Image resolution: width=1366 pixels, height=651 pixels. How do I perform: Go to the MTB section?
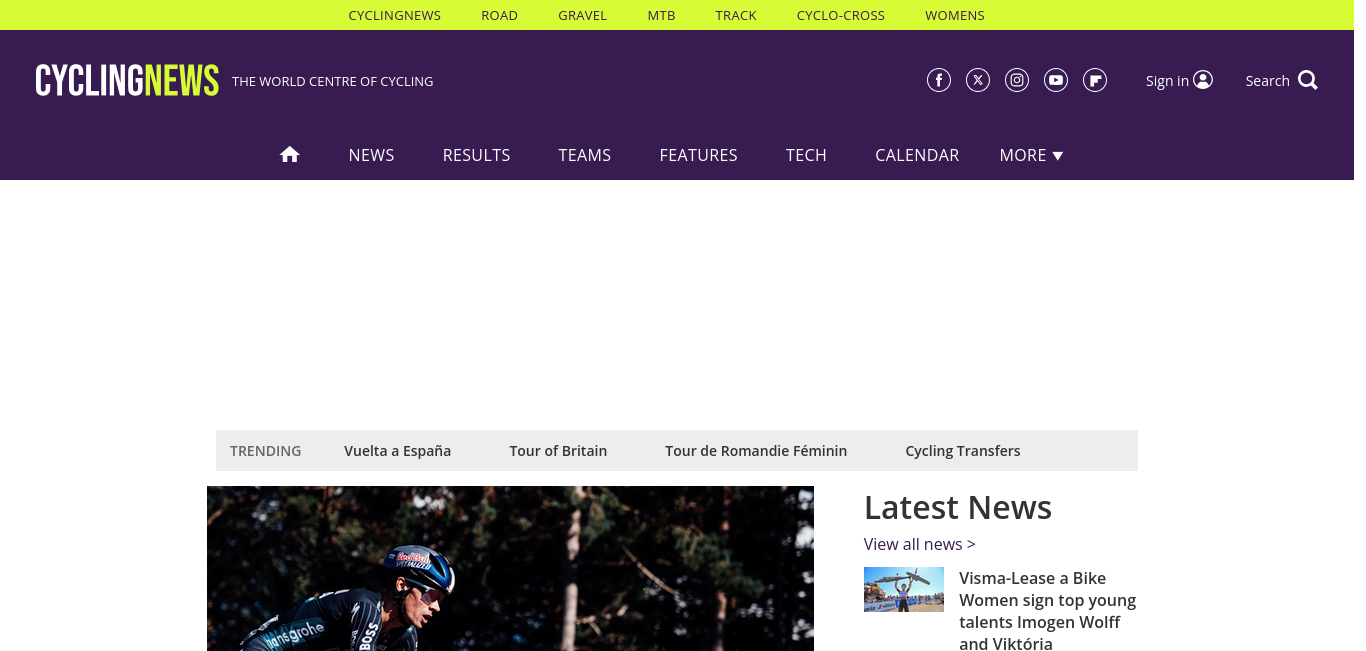point(662,15)
